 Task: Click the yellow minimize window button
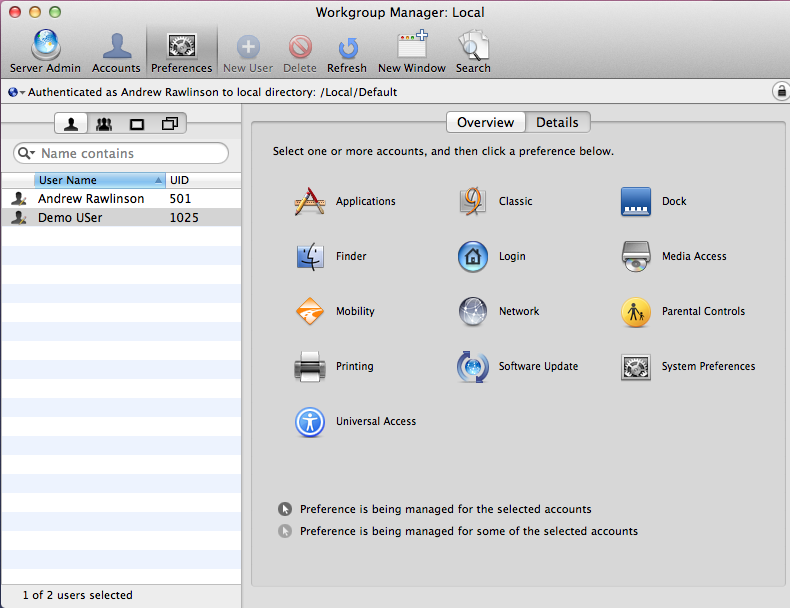(x=35, y=12)
